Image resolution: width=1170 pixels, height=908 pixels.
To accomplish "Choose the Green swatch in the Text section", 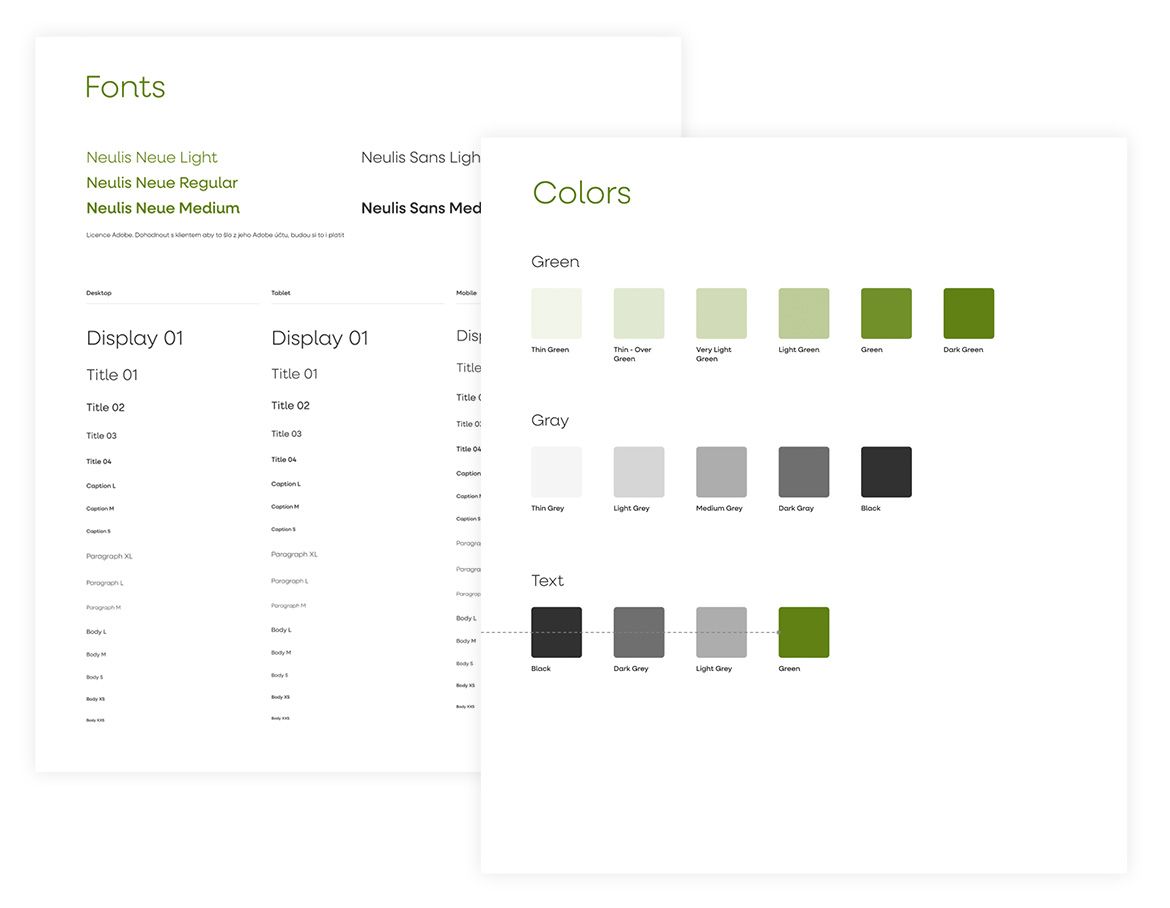I will (x=803, y=632).
